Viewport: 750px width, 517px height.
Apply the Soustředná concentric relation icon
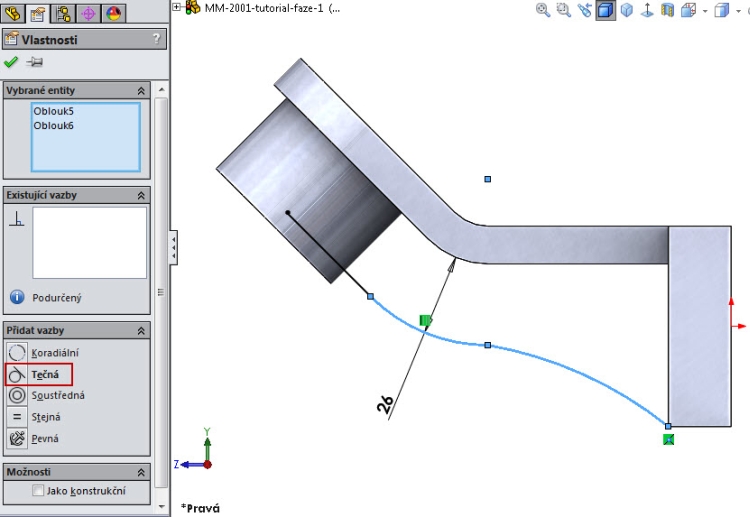point(17,396)
